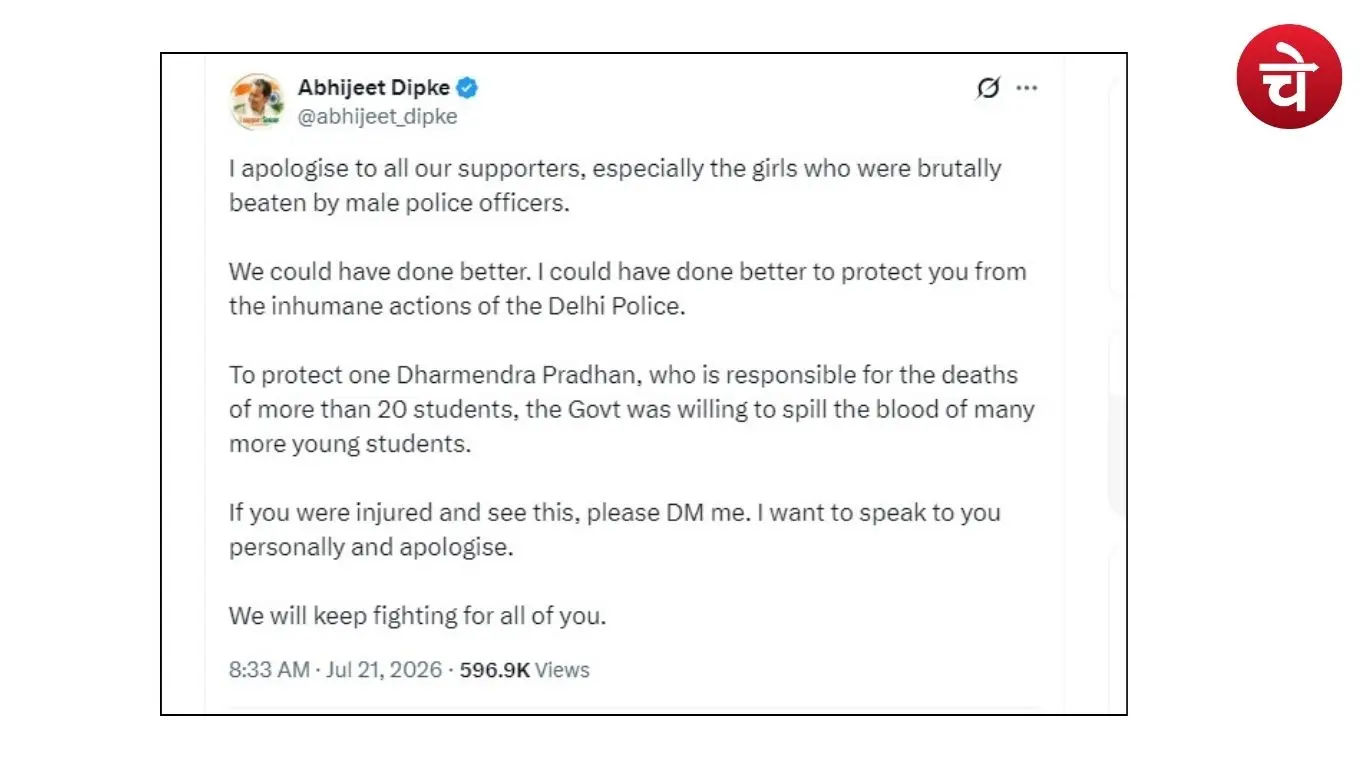Viewport: 1366px width, 768px height.
Task: Open the three-dot more options menu
Action: (x=1026, y=88)
